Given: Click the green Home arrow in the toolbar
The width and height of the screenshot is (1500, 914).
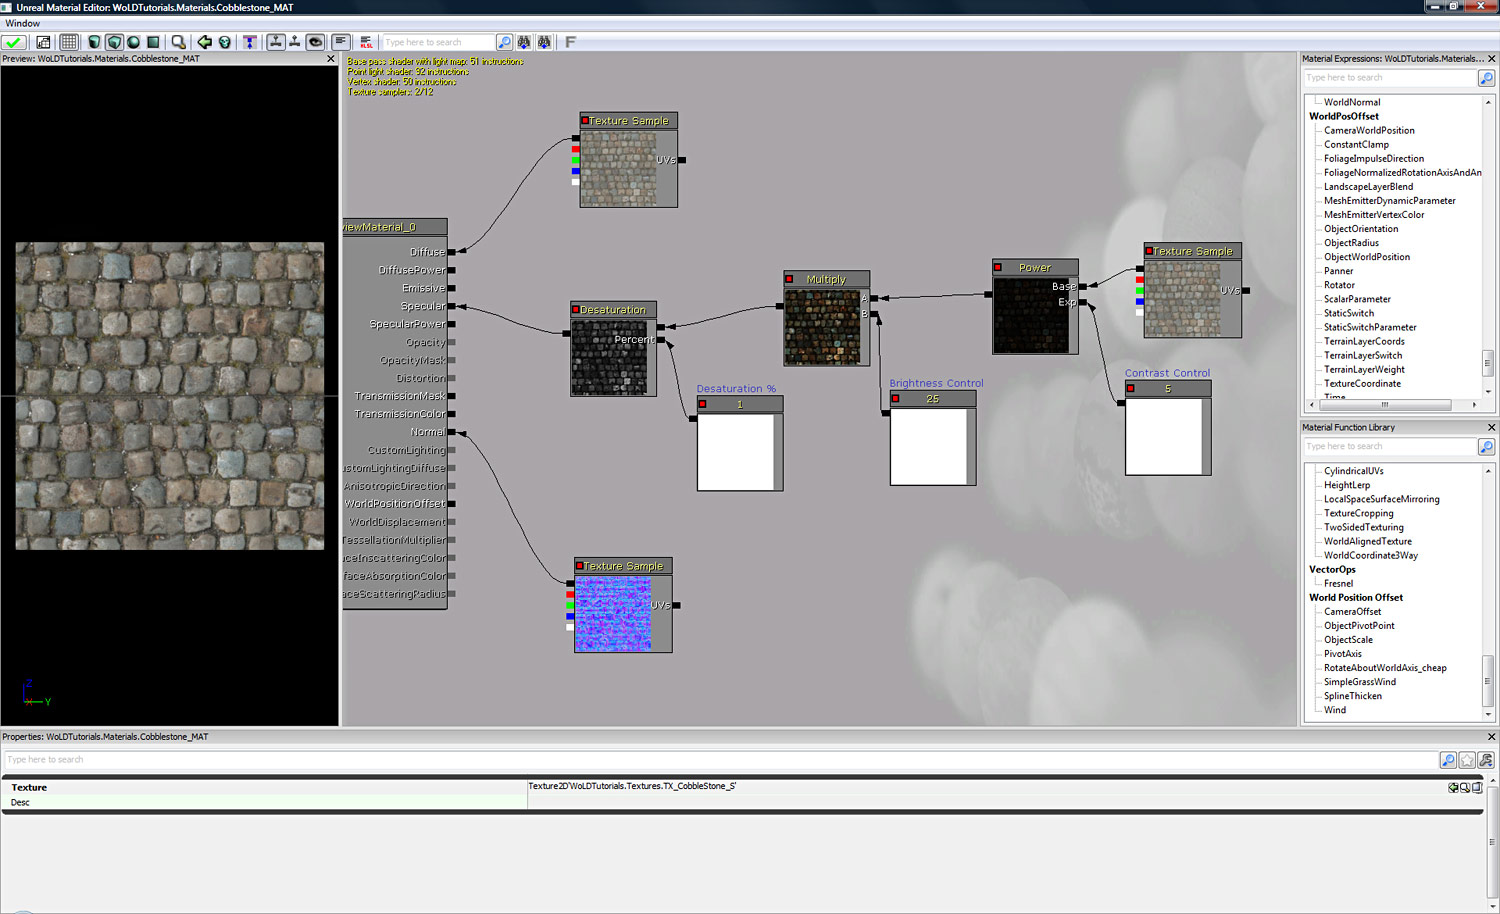Looking at the screenshot, I should 205,41.
